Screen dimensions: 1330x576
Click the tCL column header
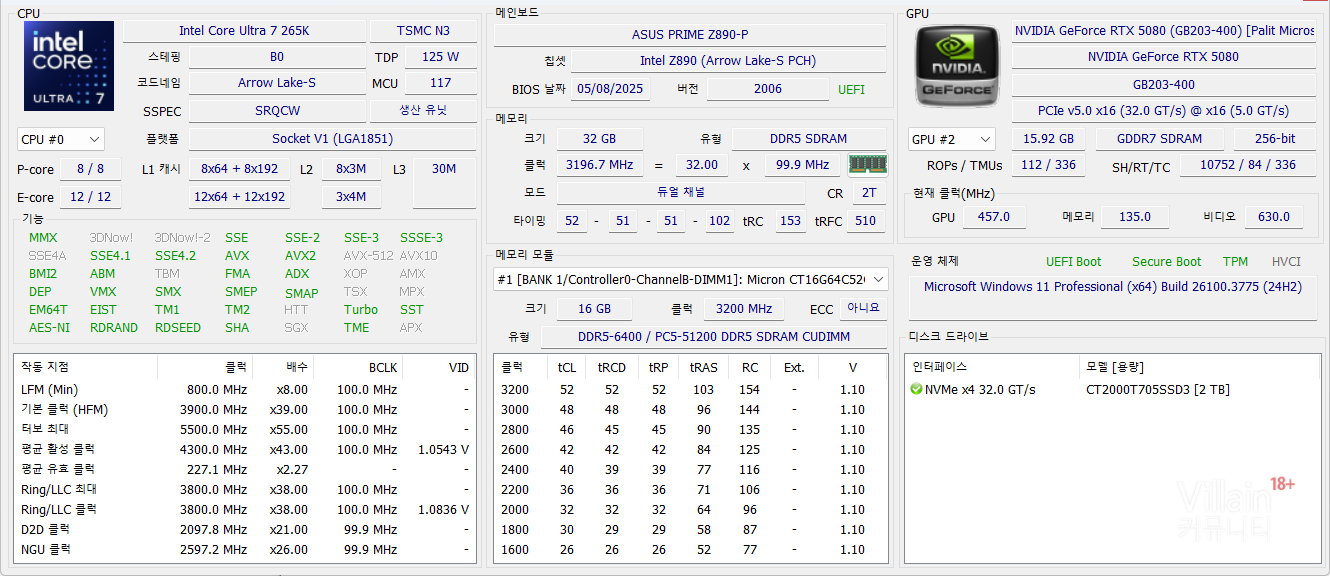(566, 367)
